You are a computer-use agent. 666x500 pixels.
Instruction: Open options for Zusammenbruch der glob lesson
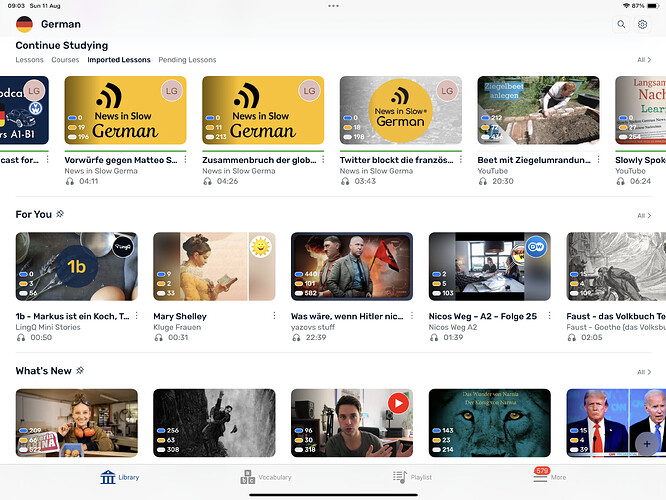coord(323,159)
